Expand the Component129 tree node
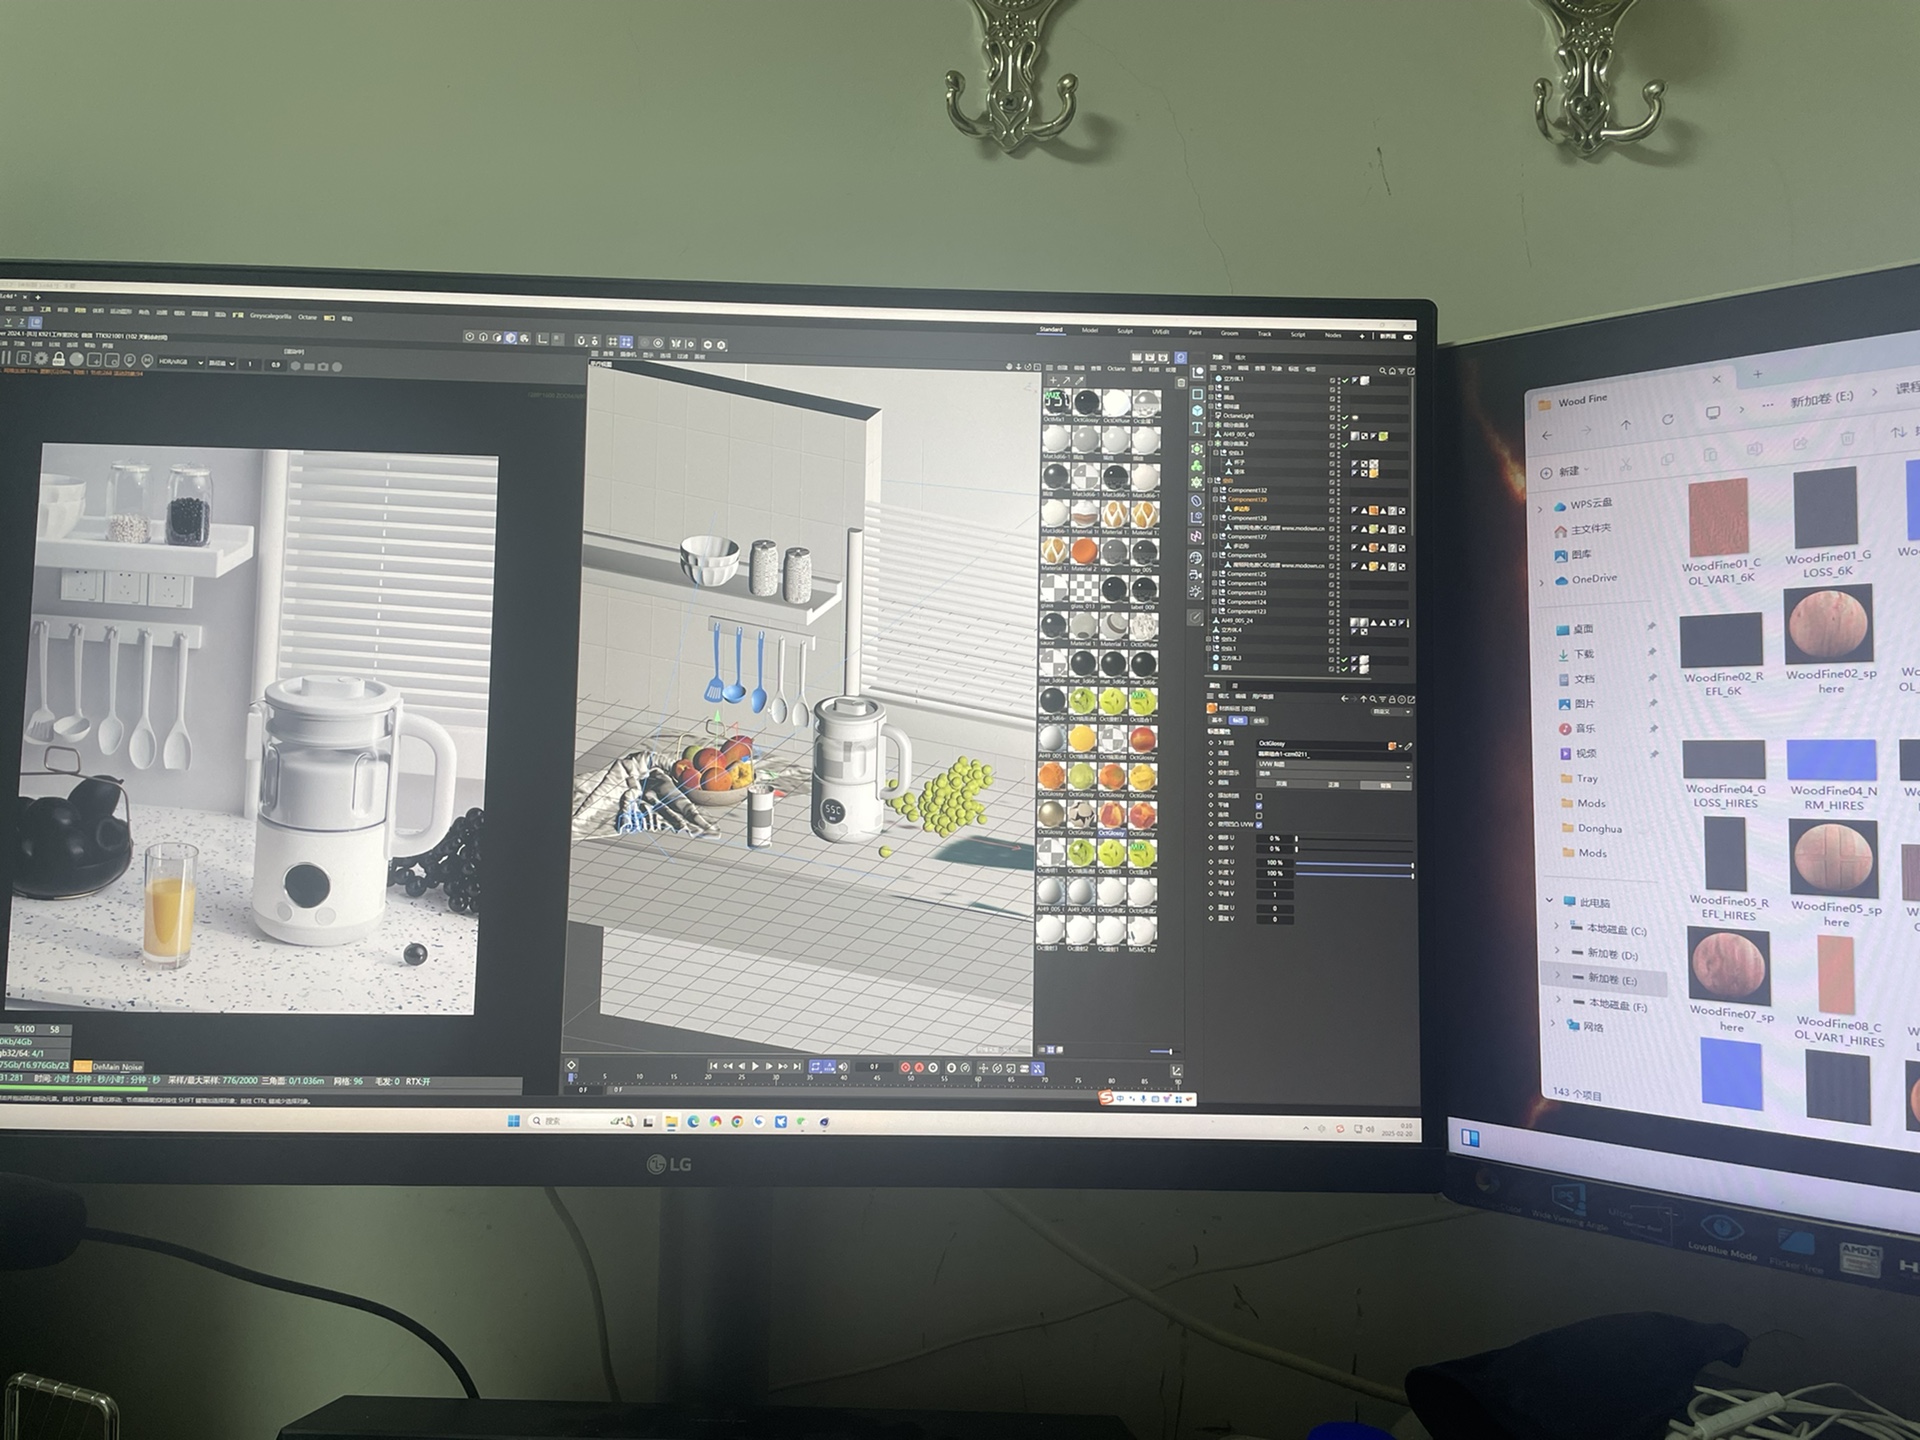The width and height of the screenshot is (1920, 1440). click(x=1215, y=499)
